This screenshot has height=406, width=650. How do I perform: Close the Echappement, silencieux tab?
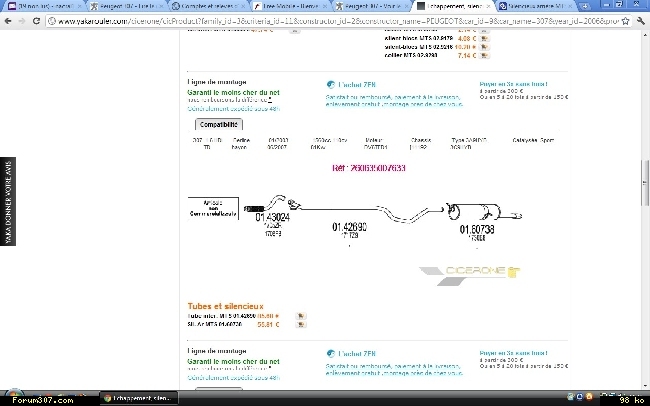[x=488, y=6]
